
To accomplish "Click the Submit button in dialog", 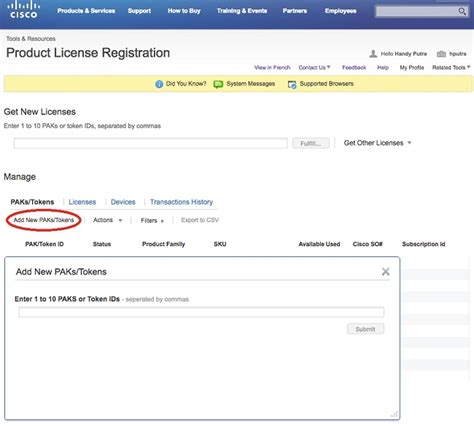I will coord(365,329).
